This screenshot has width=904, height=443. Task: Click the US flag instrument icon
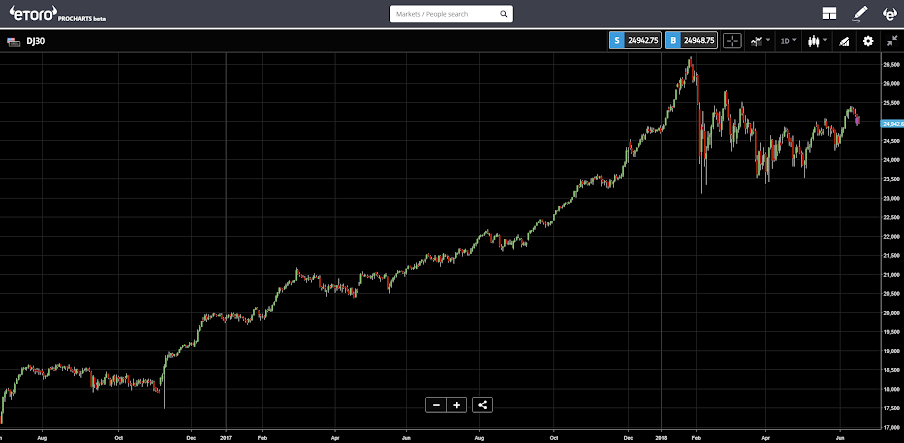[x=12, y=41]
